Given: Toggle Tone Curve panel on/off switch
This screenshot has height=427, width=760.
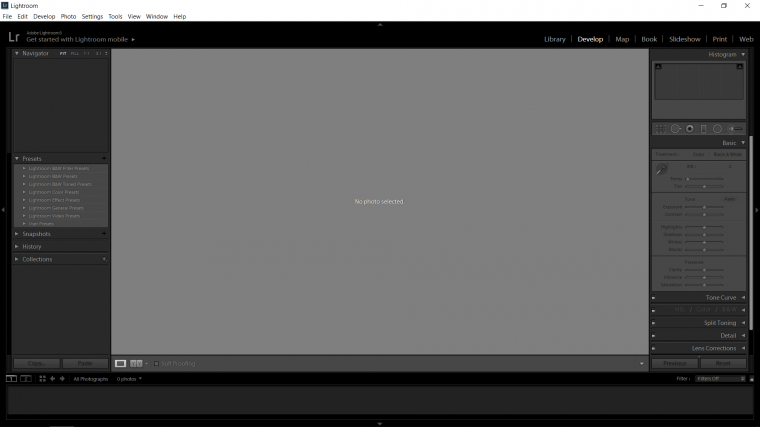Looking at the screenshot, I should [654, 298].
